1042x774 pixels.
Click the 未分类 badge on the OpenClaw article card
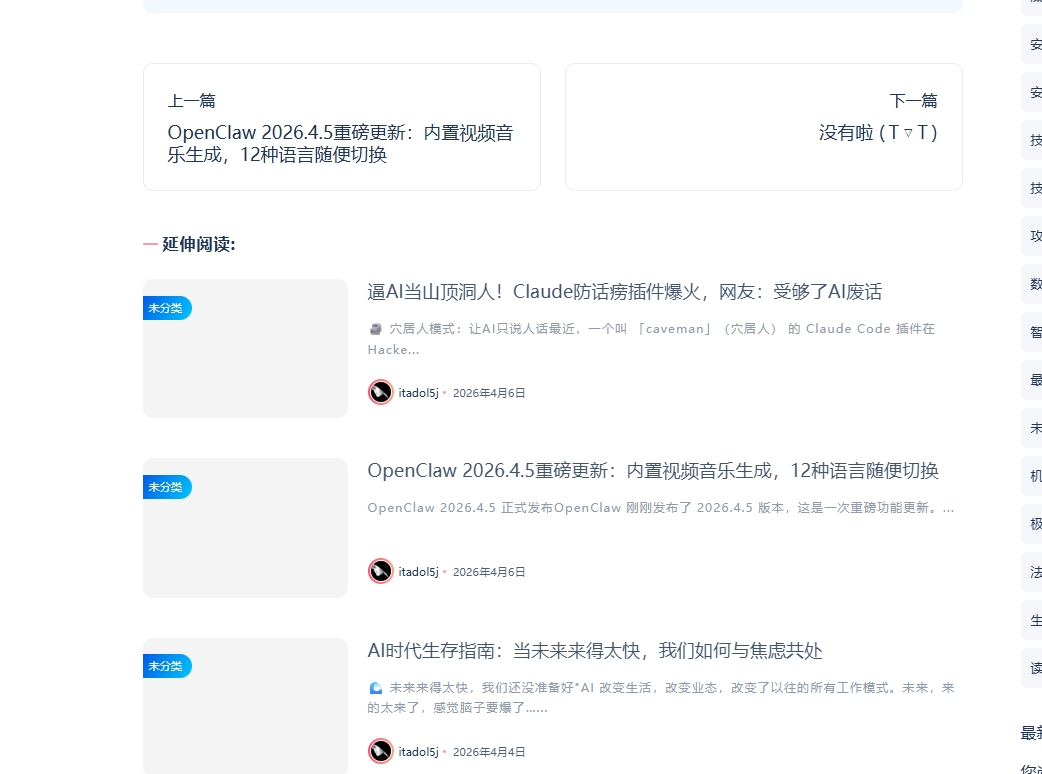[x=166, y=487]
